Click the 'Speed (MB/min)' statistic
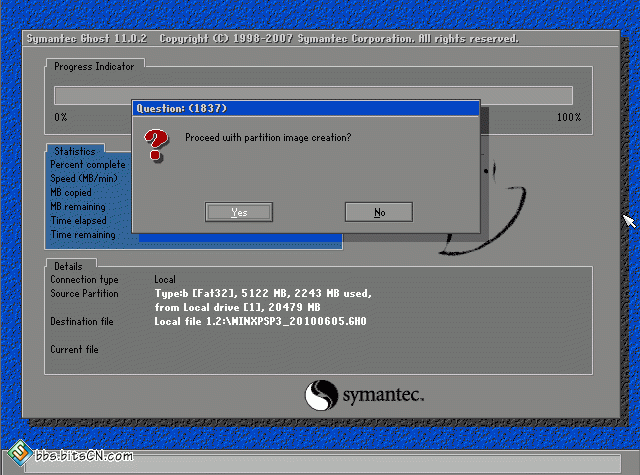Image resolution: width=640 pixels, height=475 pixels. [x=84, y=179]
